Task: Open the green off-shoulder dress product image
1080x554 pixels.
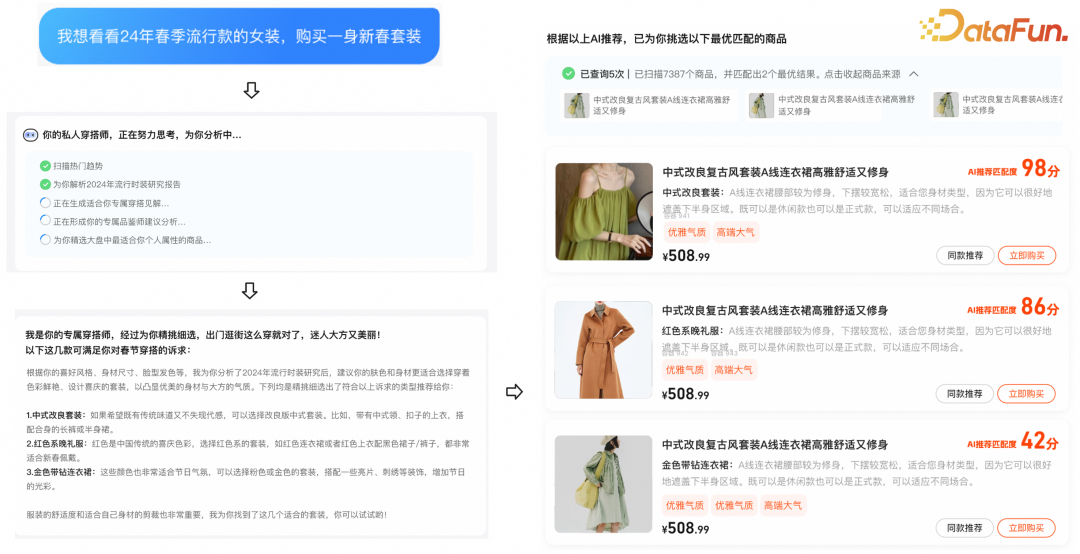Action: [604, 212]
